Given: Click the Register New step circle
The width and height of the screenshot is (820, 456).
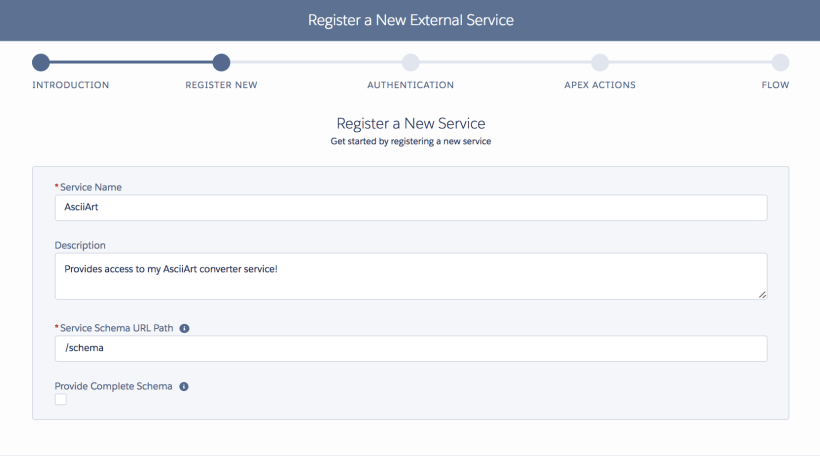Looking at the screenshot, I should (x=222, y=63).
